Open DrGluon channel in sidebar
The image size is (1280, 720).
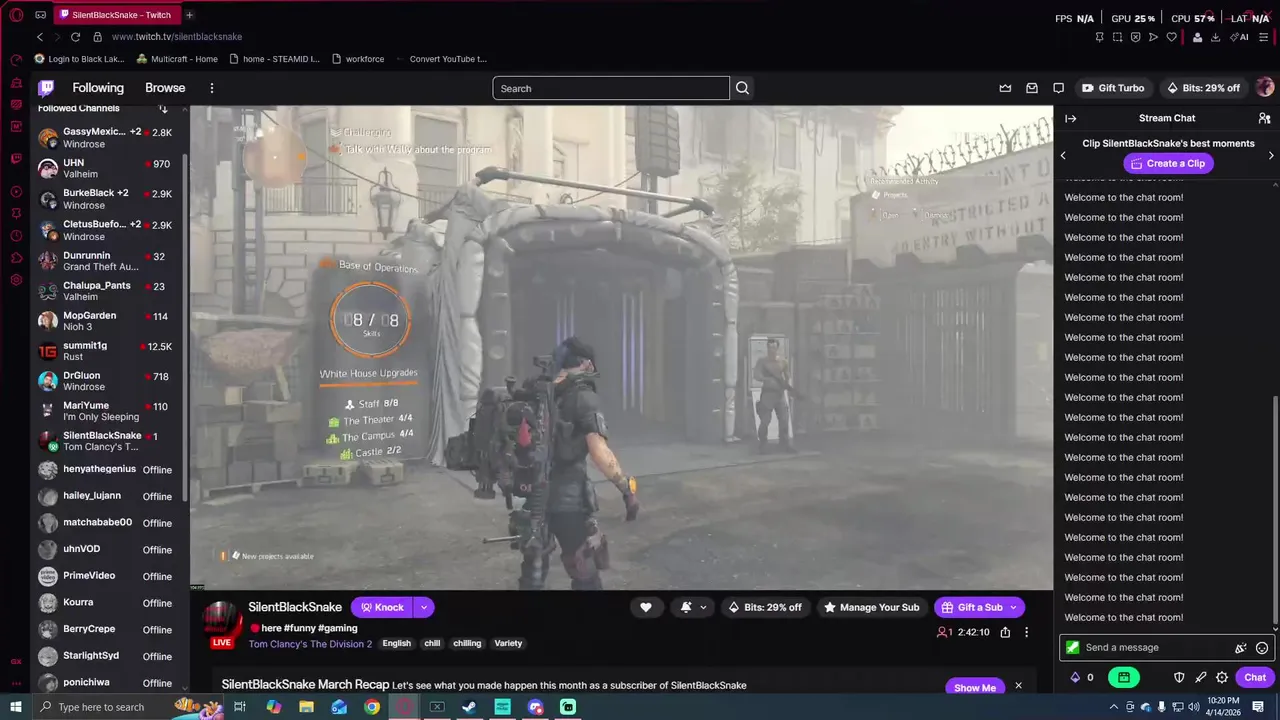[x=107, y=381]
